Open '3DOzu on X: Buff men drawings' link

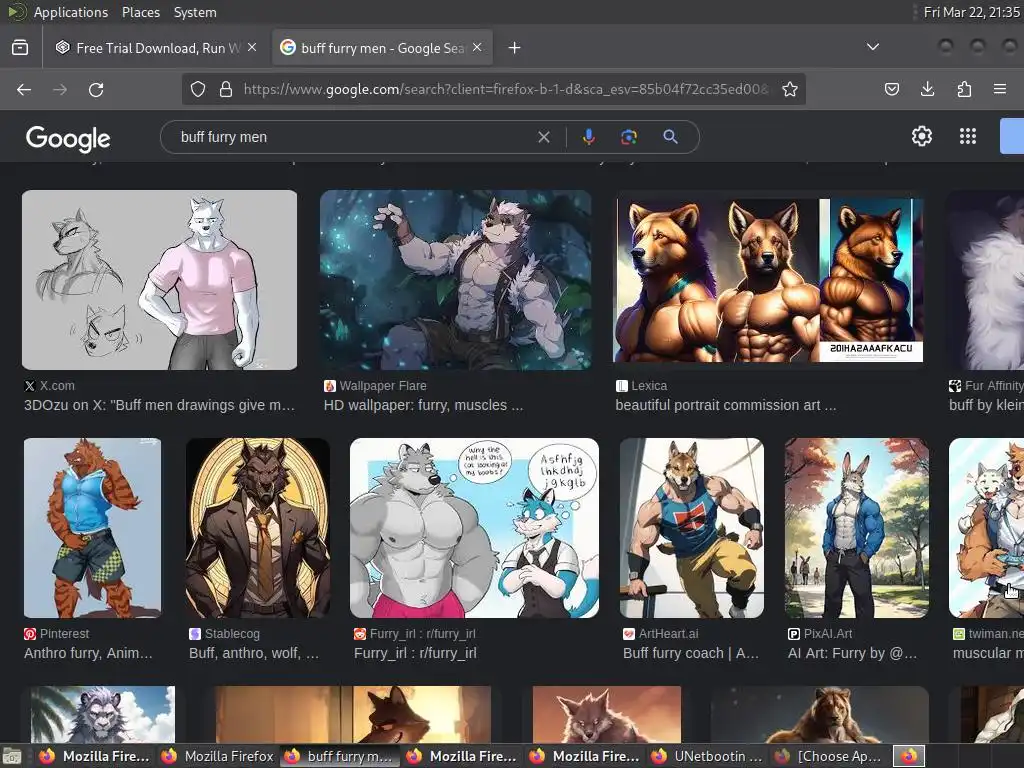point(159,405)
